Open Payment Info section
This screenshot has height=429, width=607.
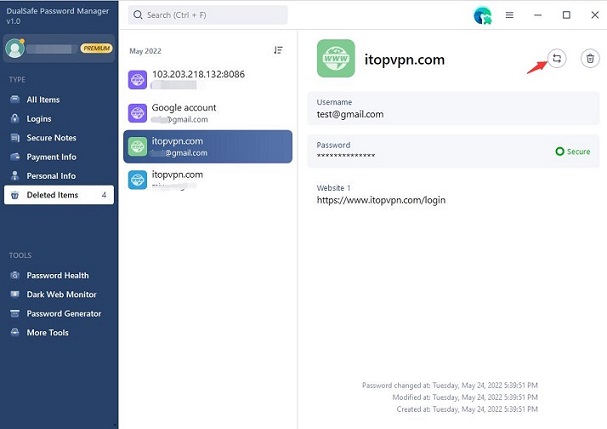click(51, 157)
